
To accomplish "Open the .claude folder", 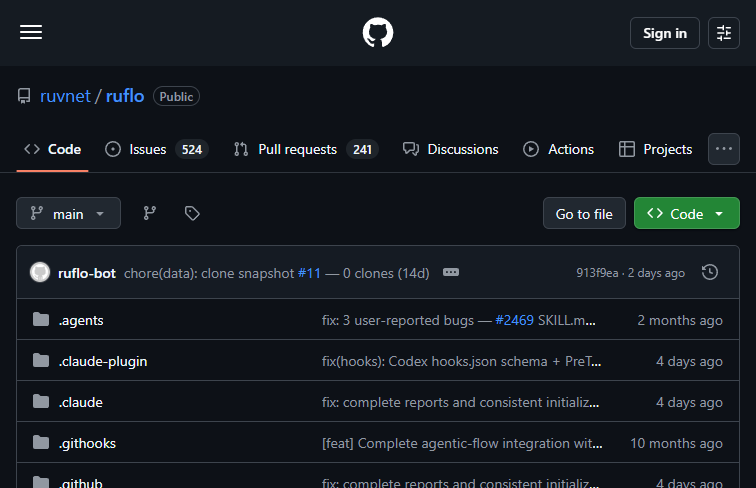I will pos(81,402).
